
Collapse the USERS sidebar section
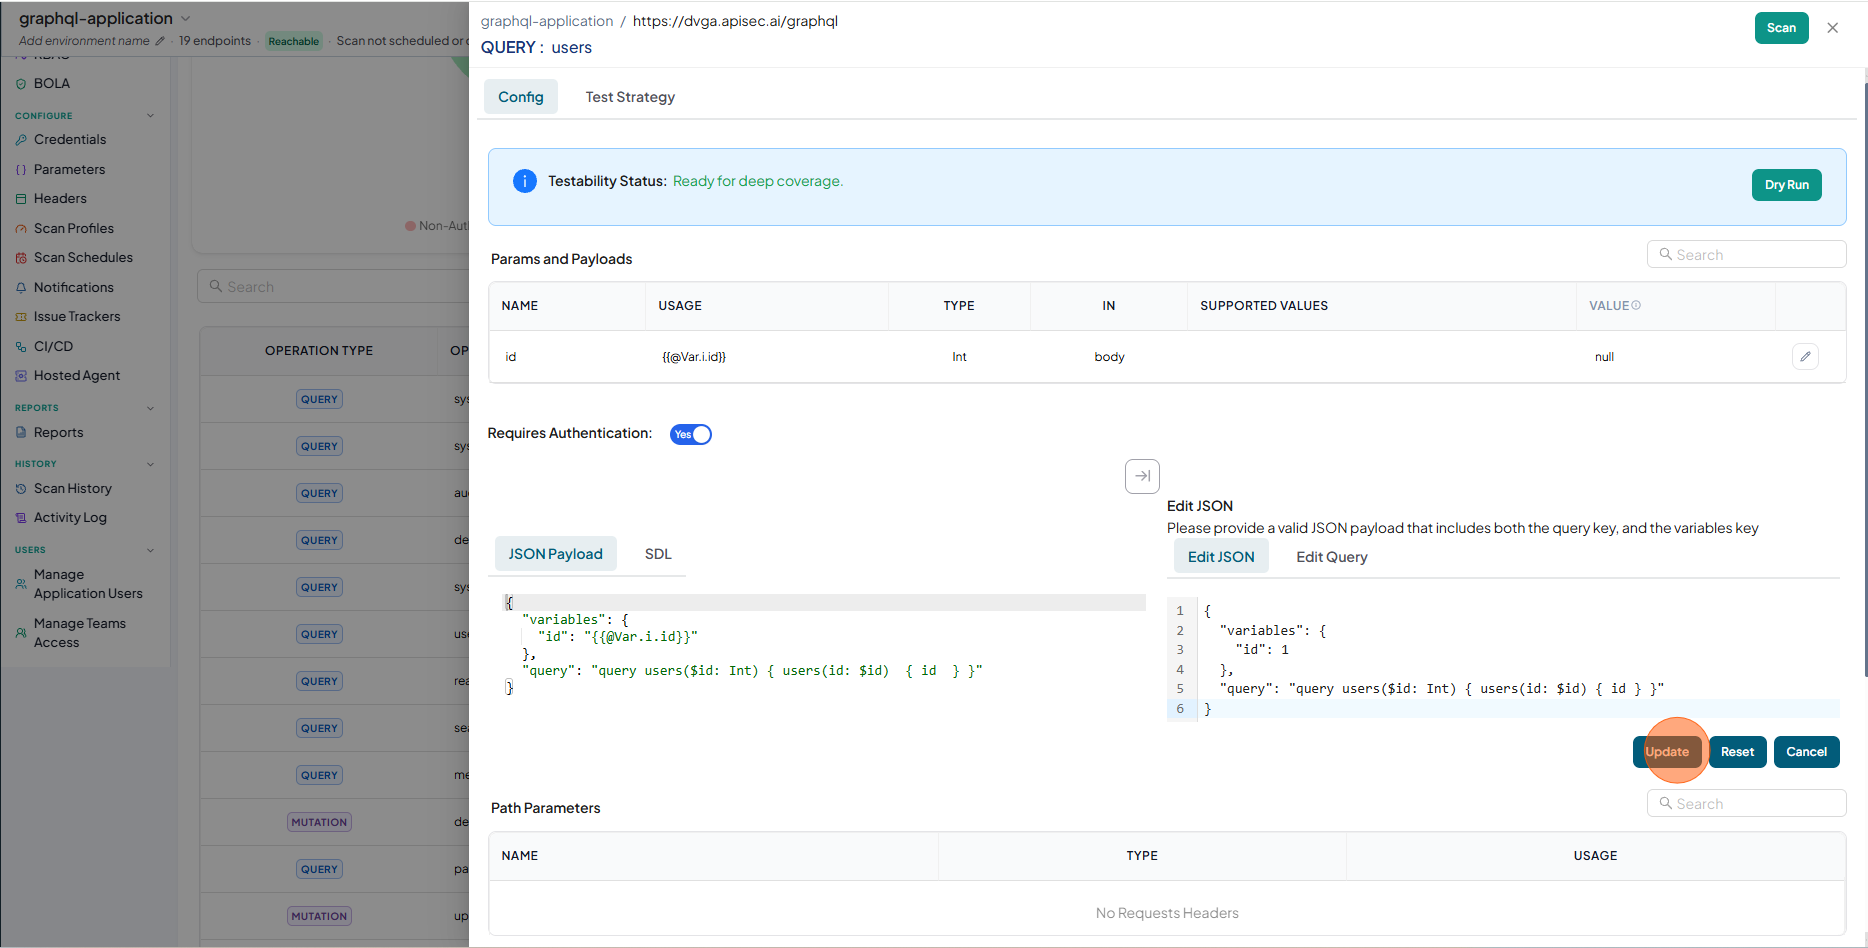pos(151,550)
